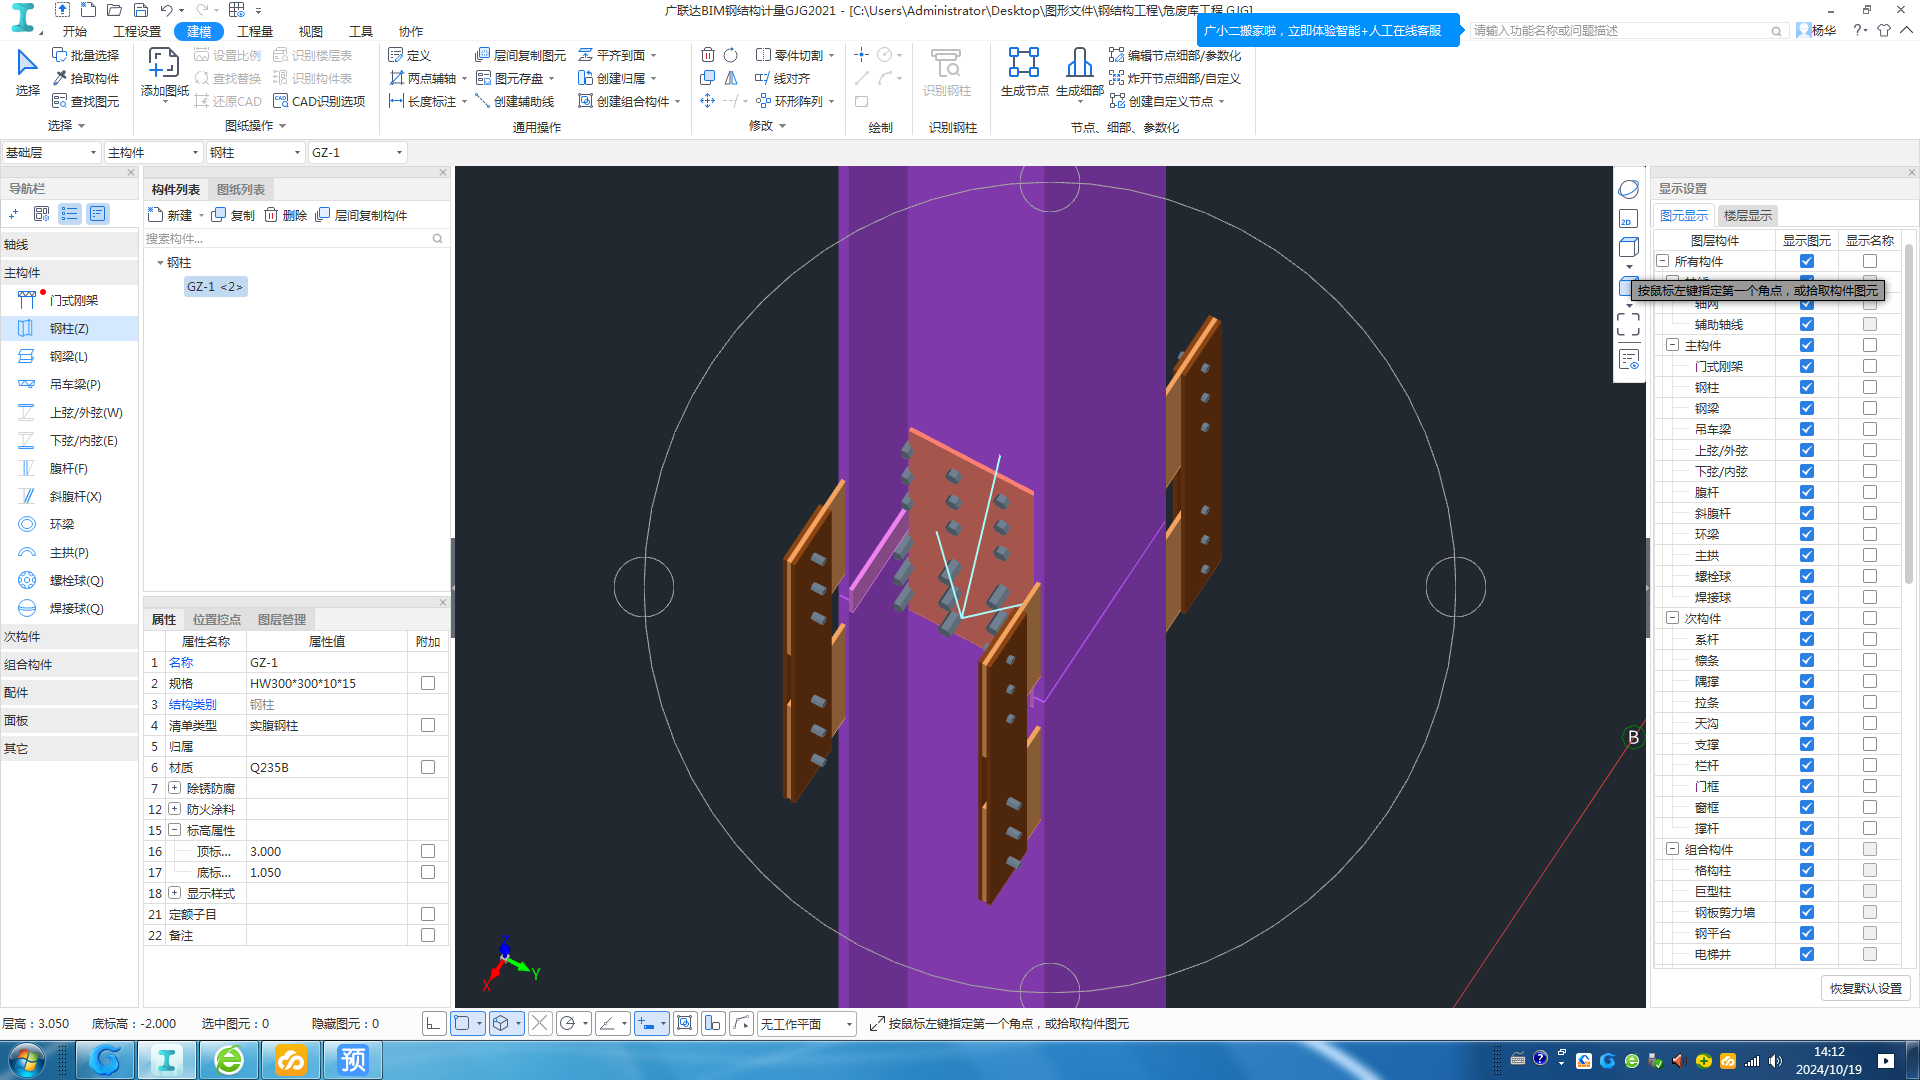Viewport: 1920px width, 1080px height.
Task: Check the 顶标高 附加 checkbox
Action: point(428,851)
